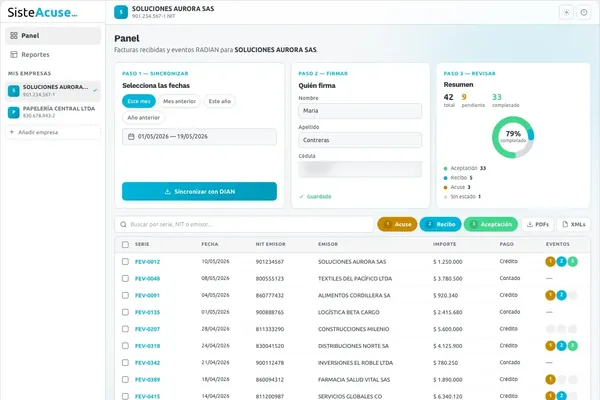Click Añadir empresa
The image size is (600, 400).
pyautogui.click(x=53, y=132)
